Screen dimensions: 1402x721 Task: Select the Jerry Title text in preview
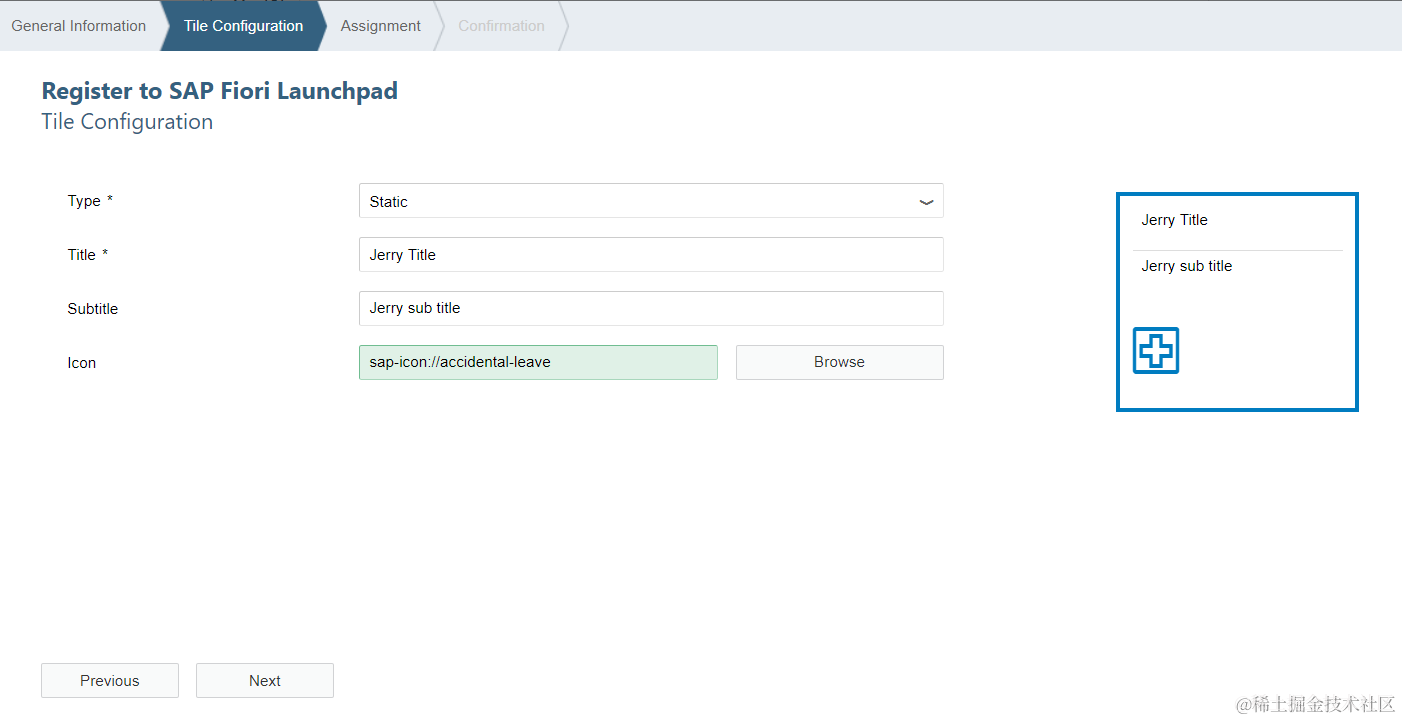pyautogui.click(x=1174, y=219)
